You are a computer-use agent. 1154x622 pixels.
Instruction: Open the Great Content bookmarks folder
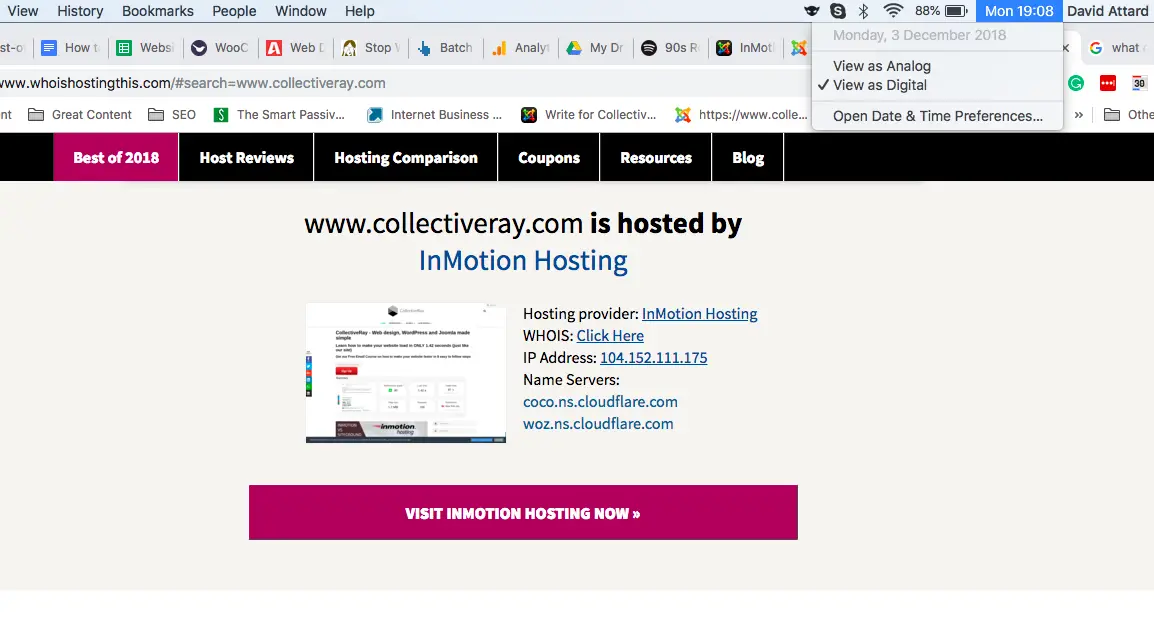[80, 115]
